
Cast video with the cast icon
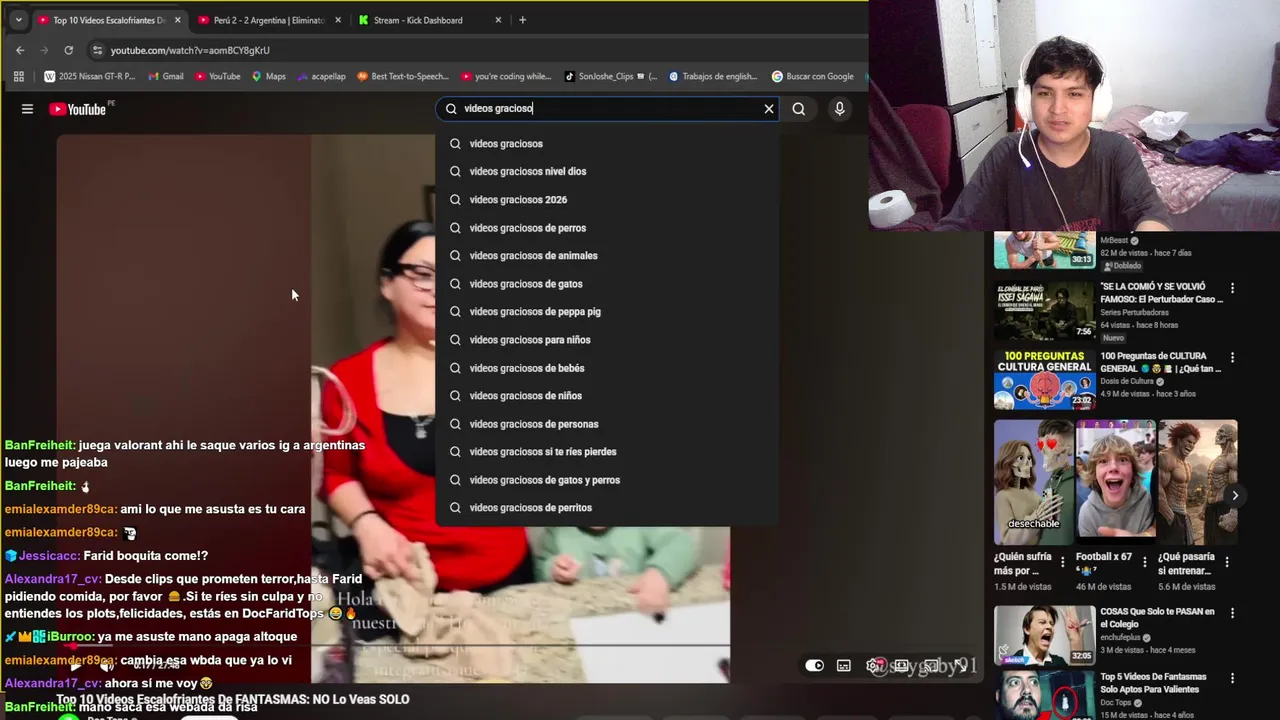[931, 666]
